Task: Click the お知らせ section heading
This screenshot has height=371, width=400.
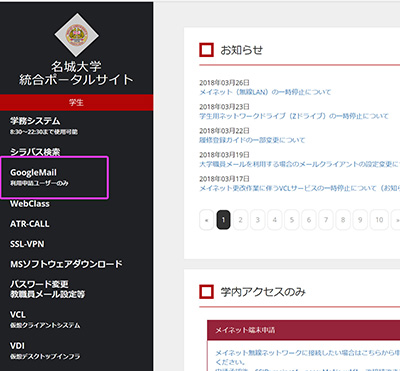Action: 241,50
